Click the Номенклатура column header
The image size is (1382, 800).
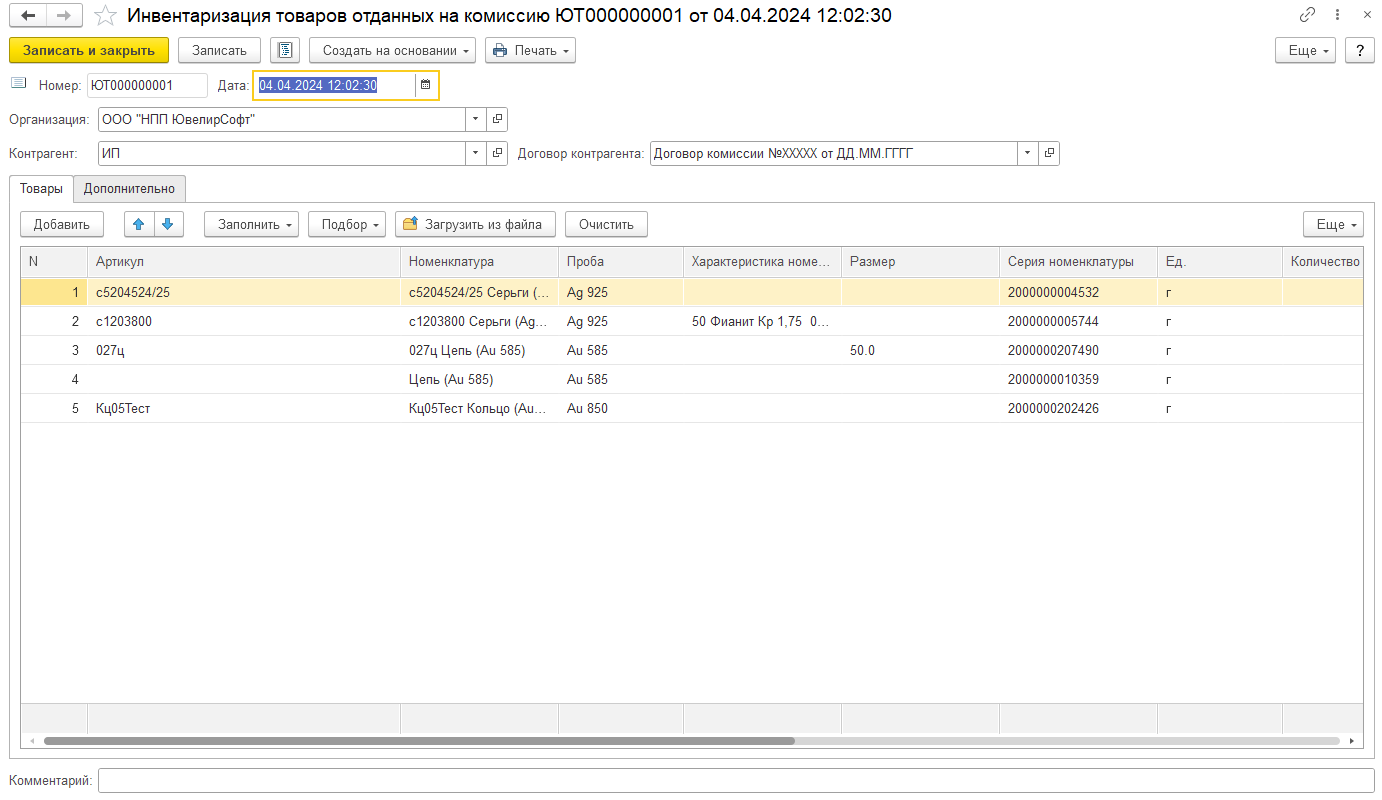tap(480, 262)
